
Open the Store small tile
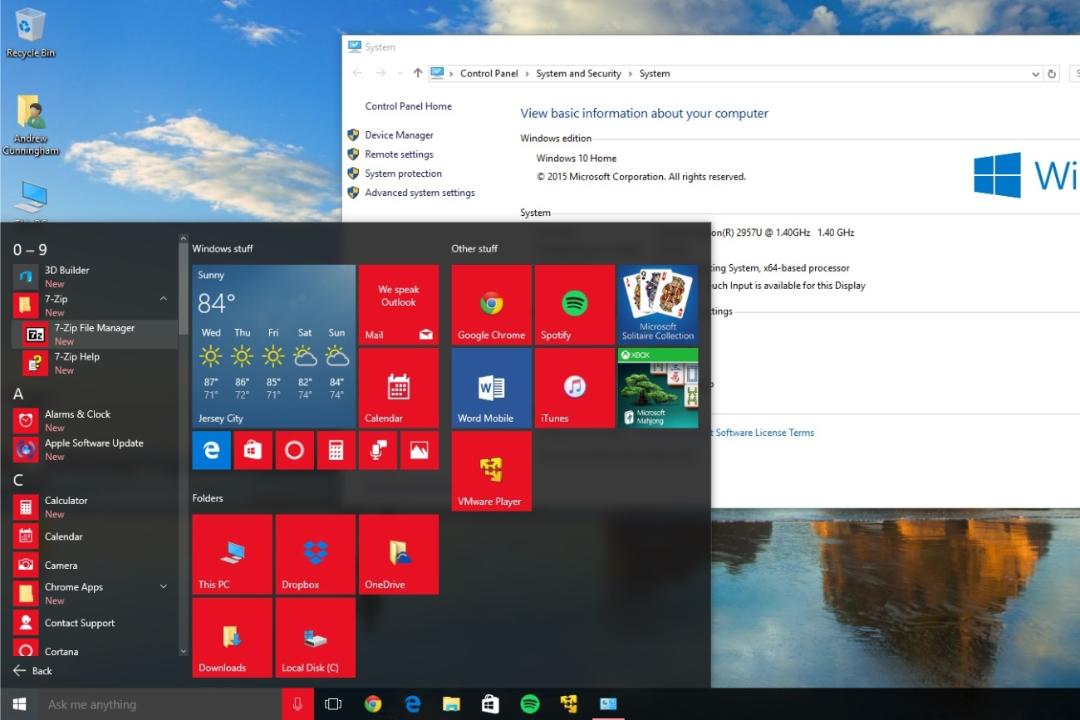253,451
